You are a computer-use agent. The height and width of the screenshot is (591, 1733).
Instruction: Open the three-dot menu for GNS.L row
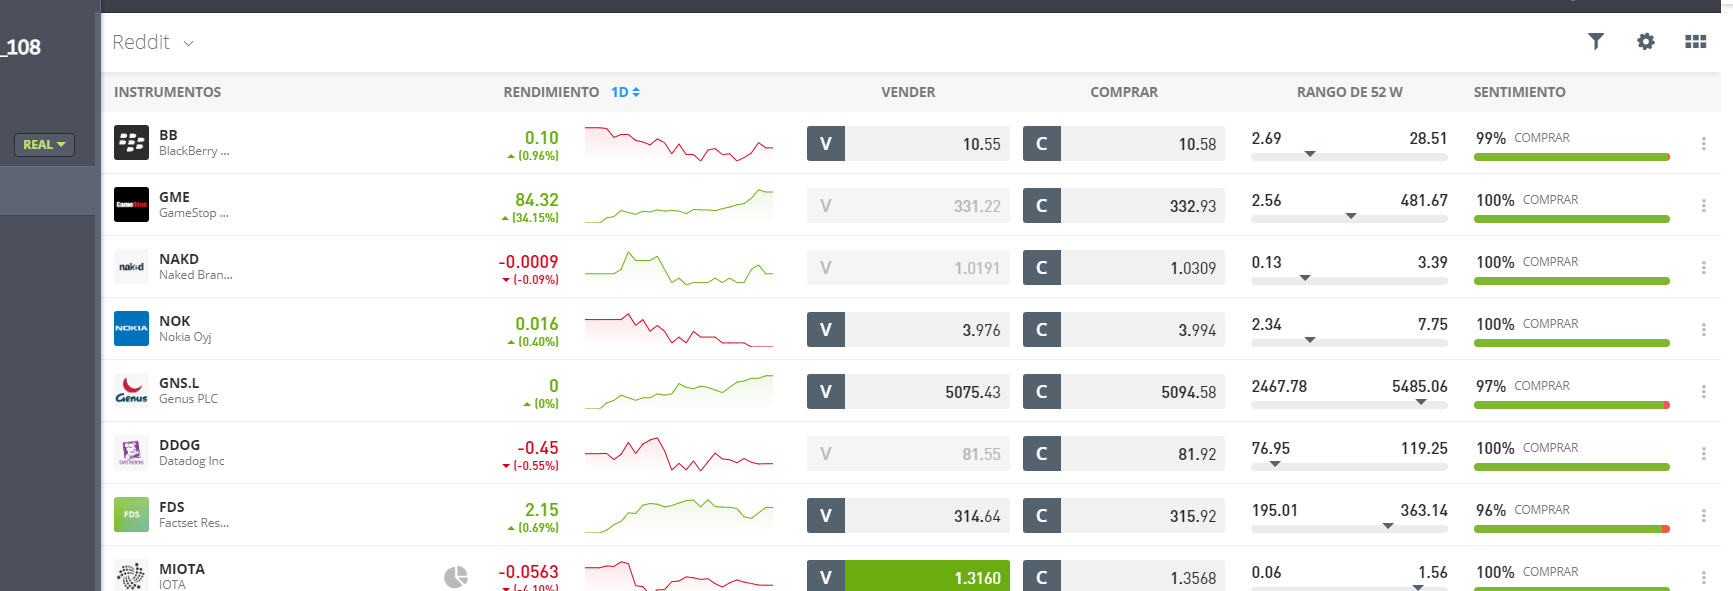(1704, 392)
